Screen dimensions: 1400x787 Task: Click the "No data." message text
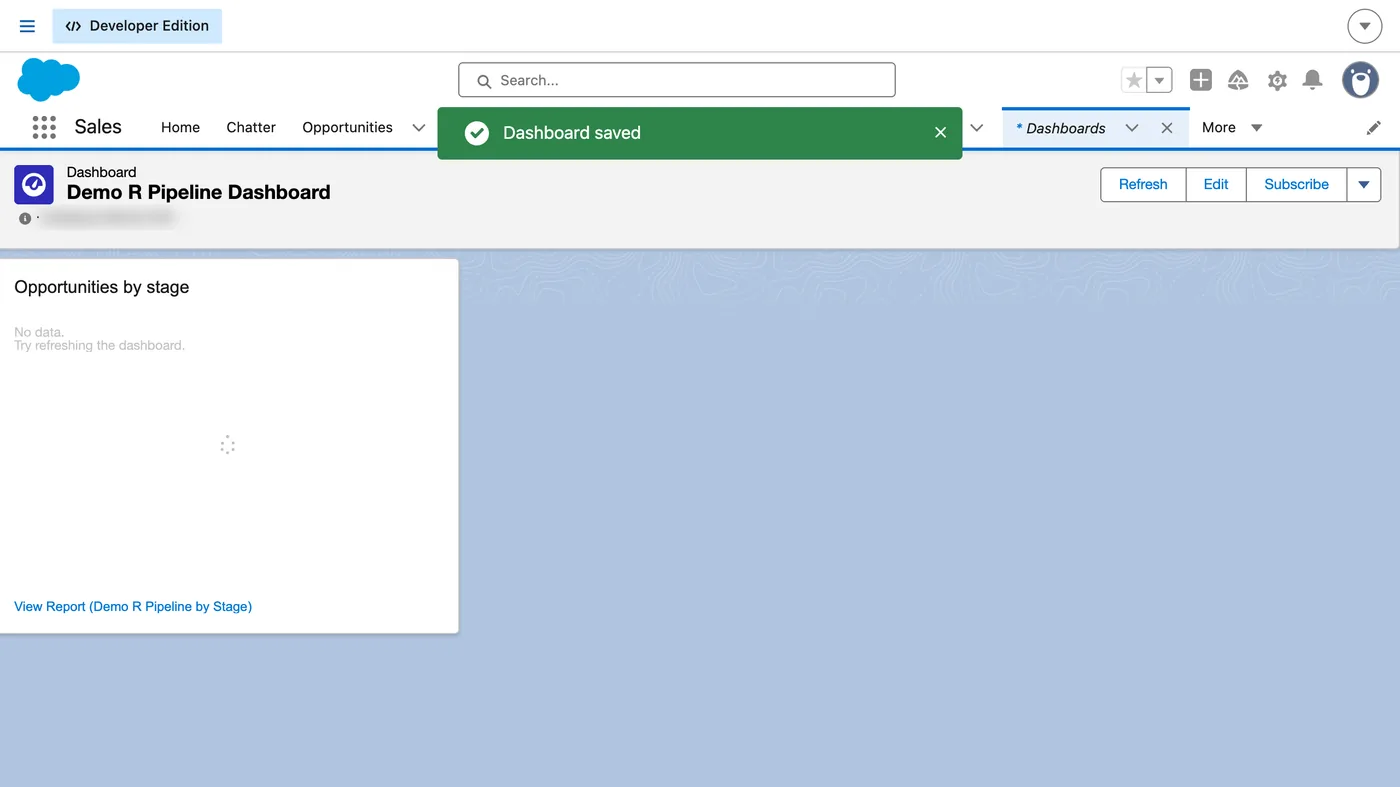(x=39, y=332)
